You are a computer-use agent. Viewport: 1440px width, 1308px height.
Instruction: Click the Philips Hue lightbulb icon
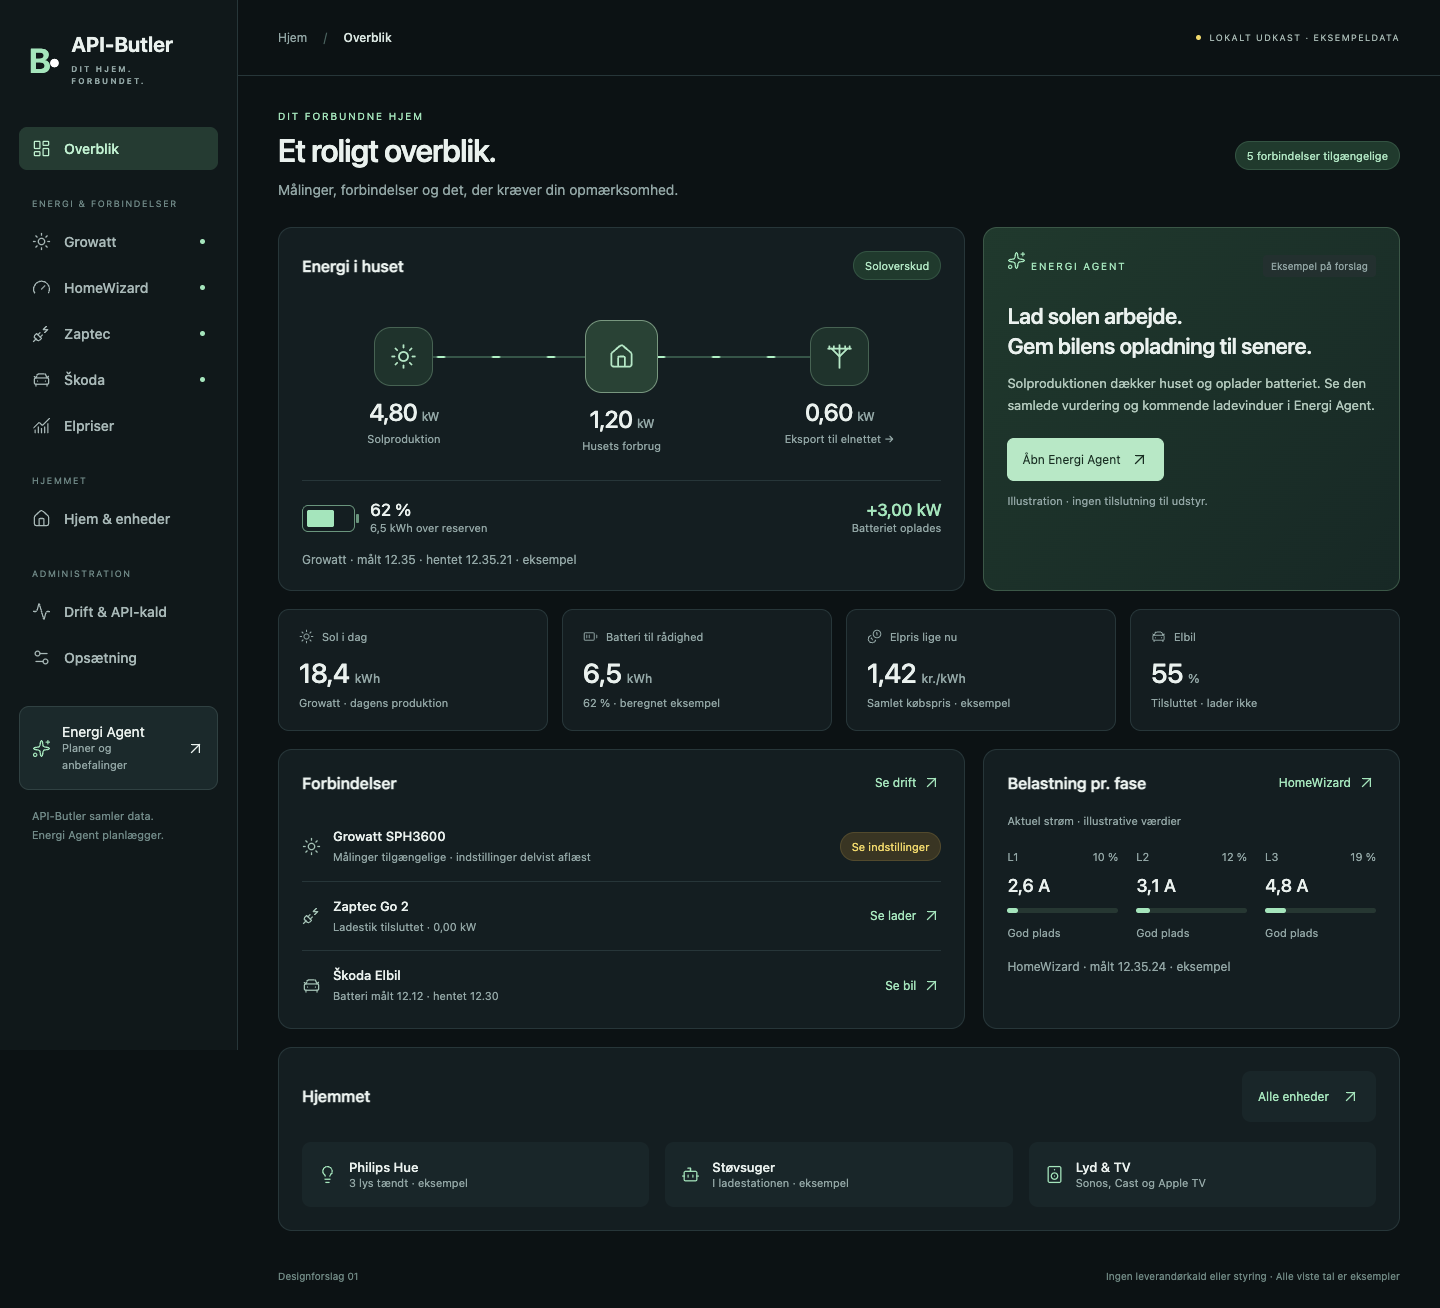(x=327, y=1175)
